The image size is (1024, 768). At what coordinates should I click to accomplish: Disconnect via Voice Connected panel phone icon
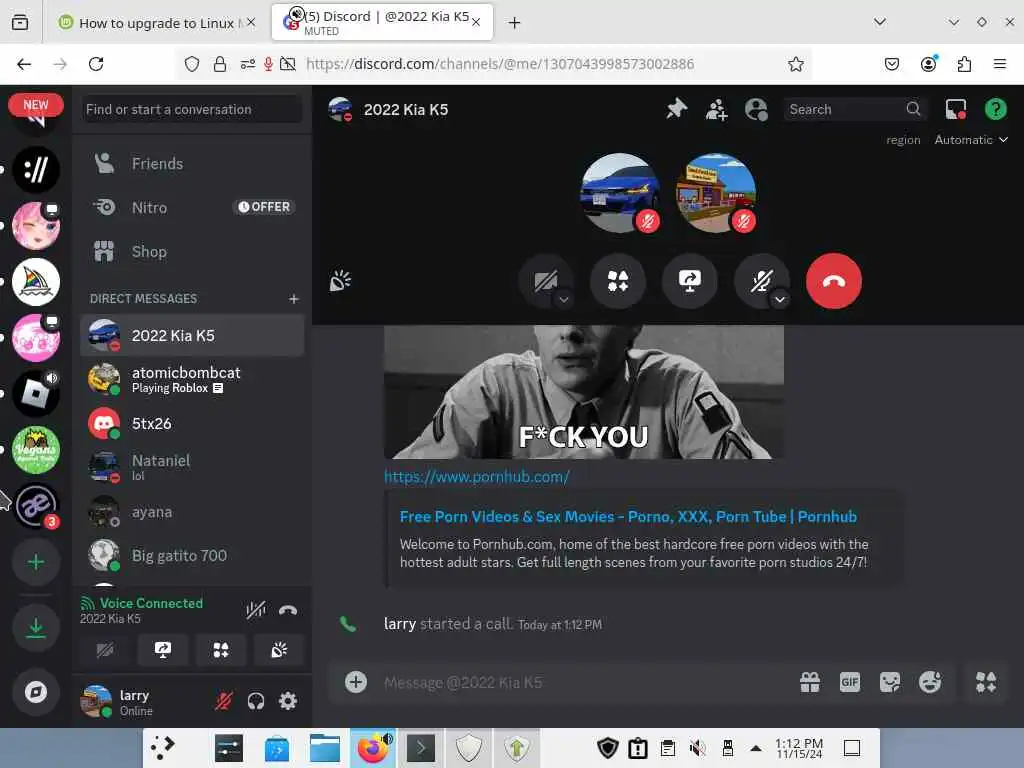(x=288, y=610)
